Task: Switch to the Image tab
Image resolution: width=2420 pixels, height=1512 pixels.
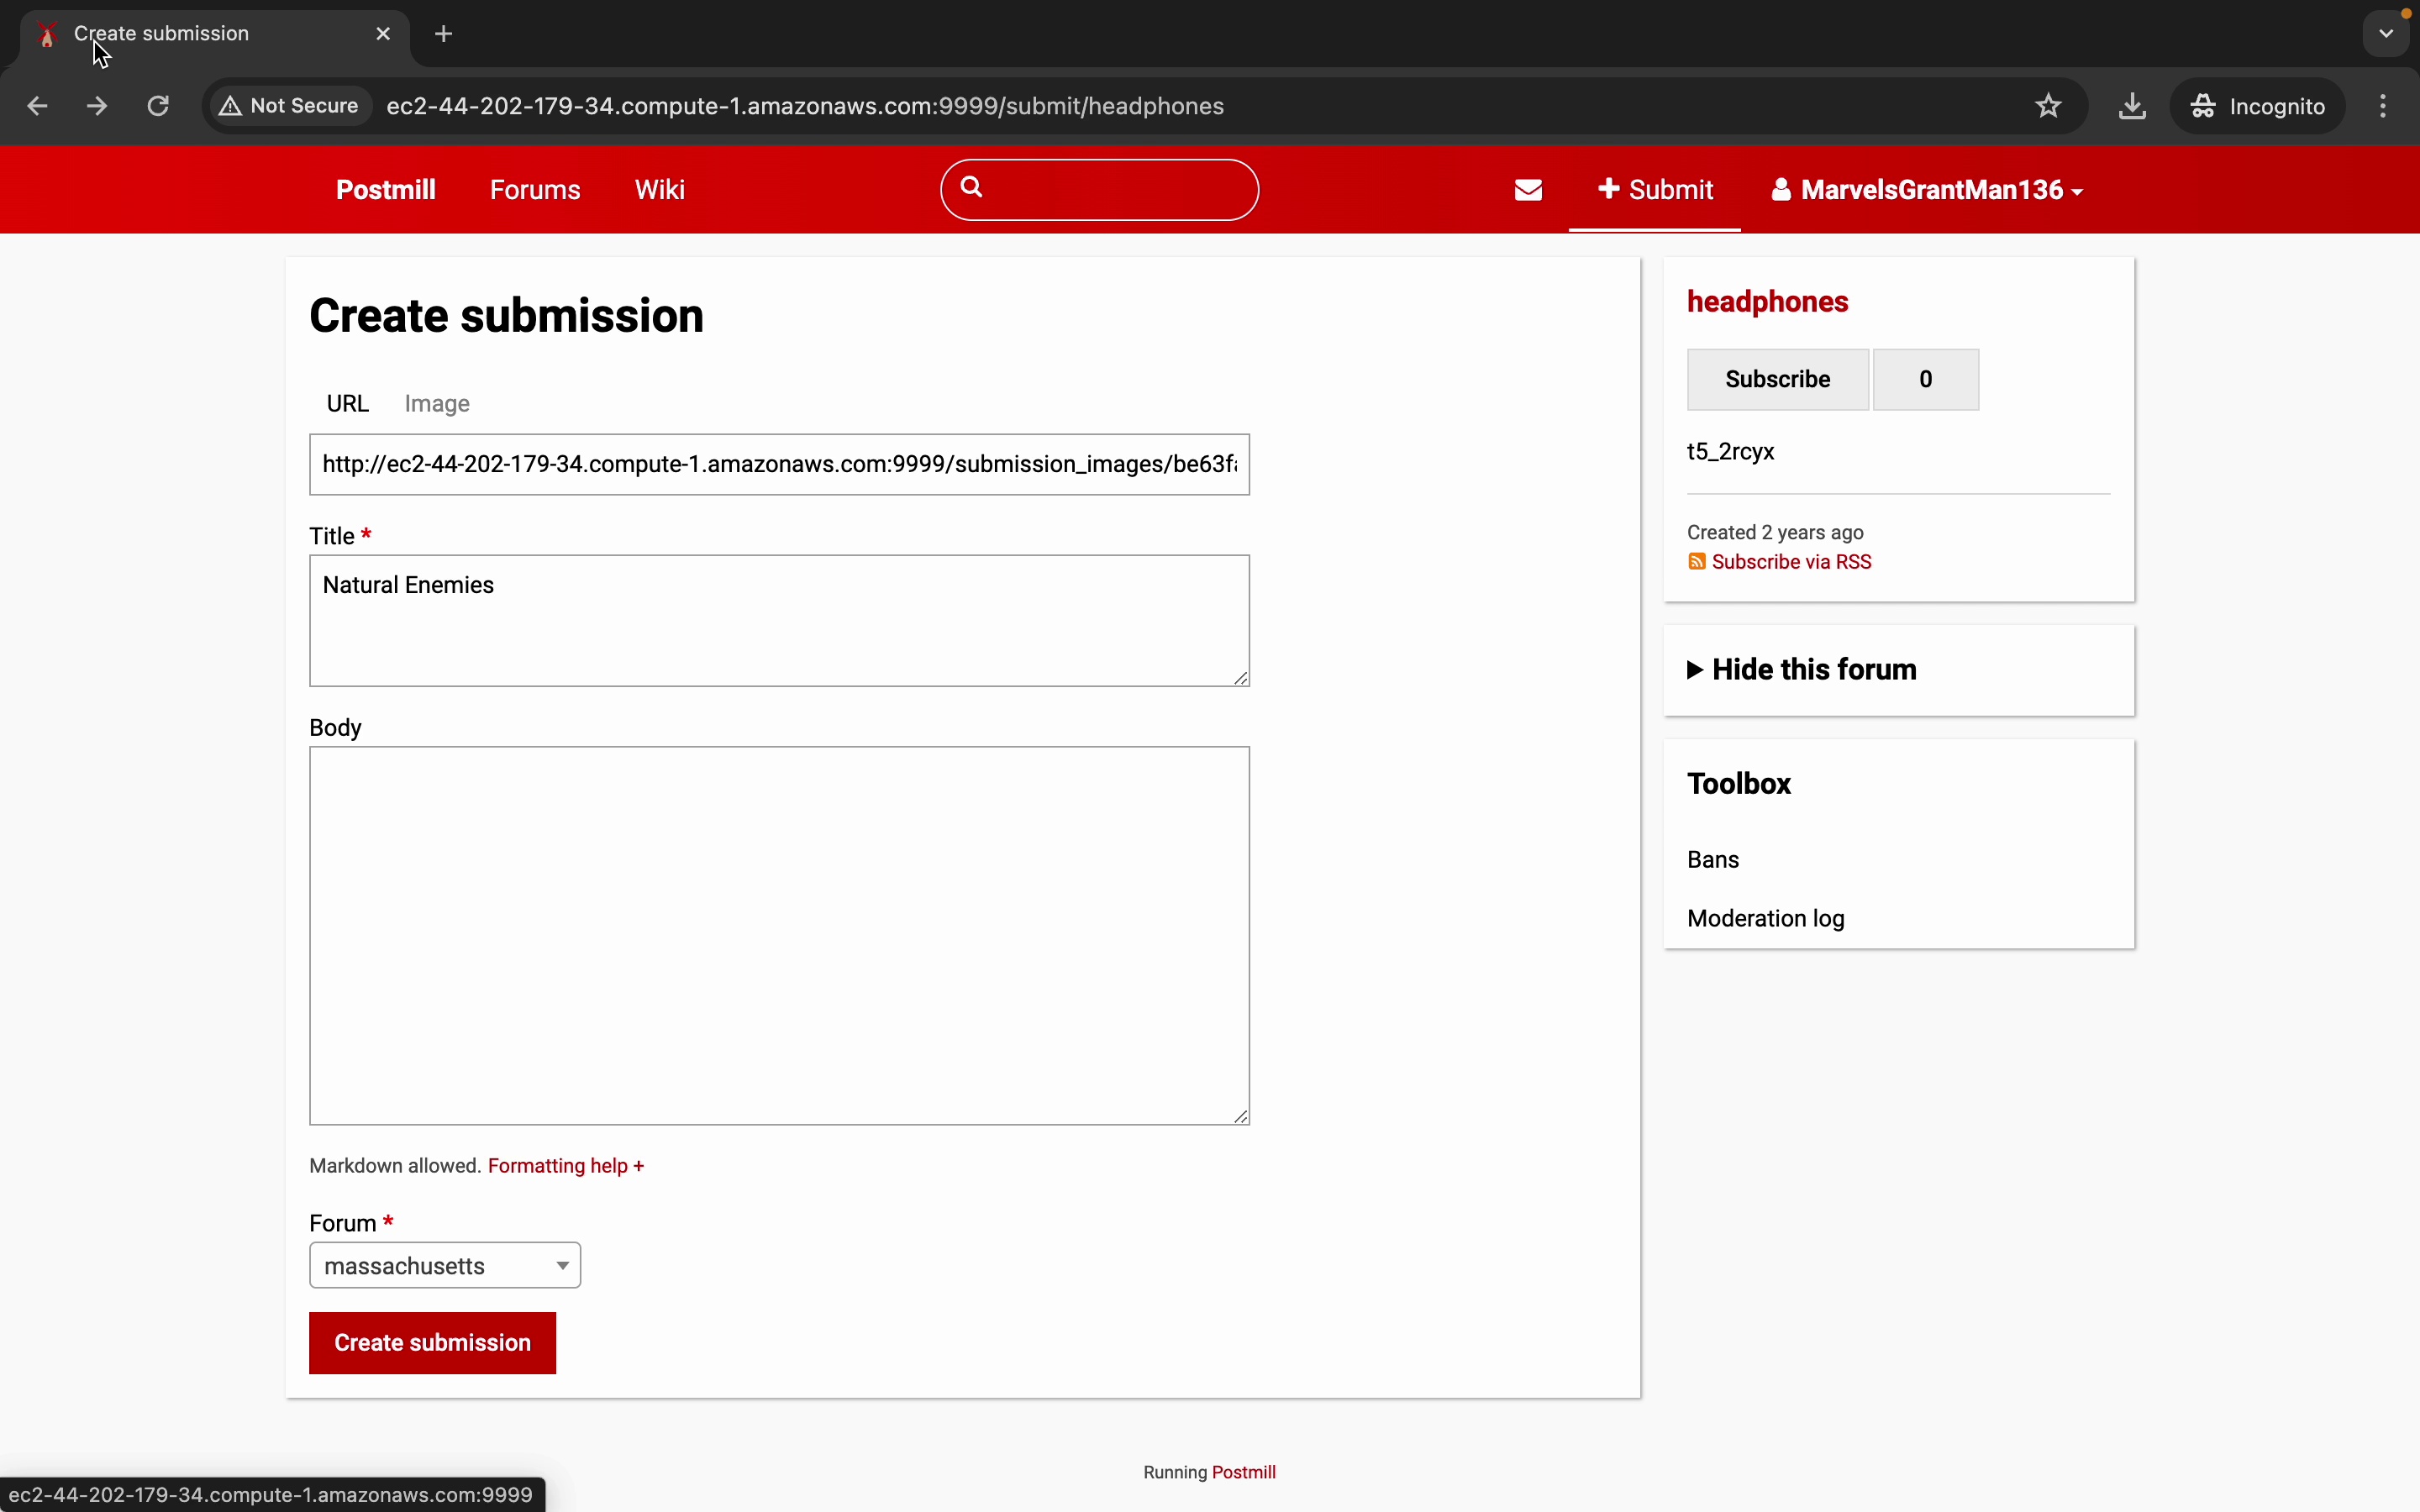Action: pyautogui.click(x=437, y=404)
